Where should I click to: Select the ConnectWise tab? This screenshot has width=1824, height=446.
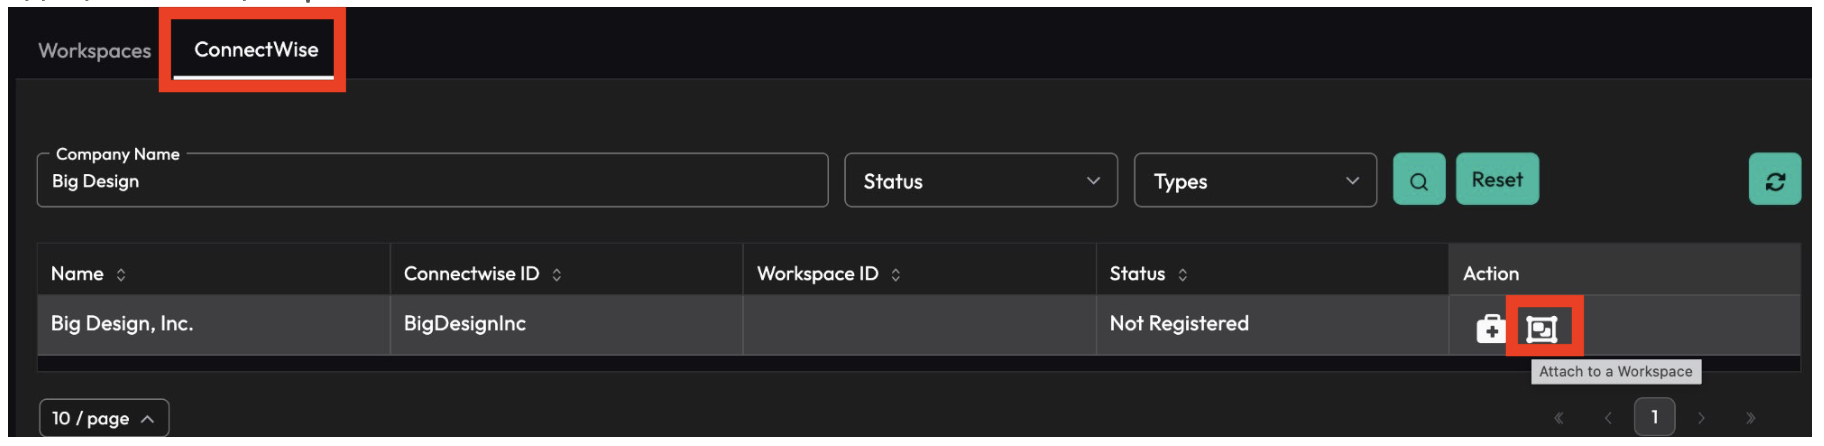[x=256, y=50]
